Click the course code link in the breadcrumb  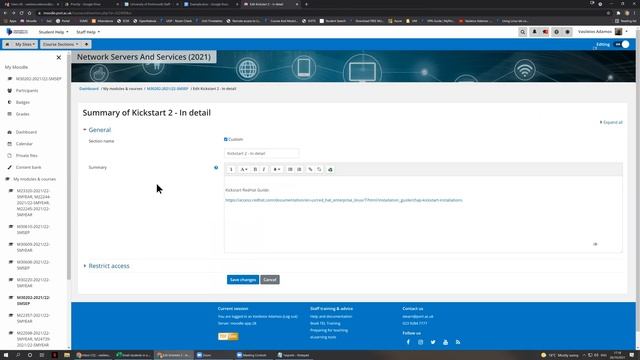(x=167, y=89)
